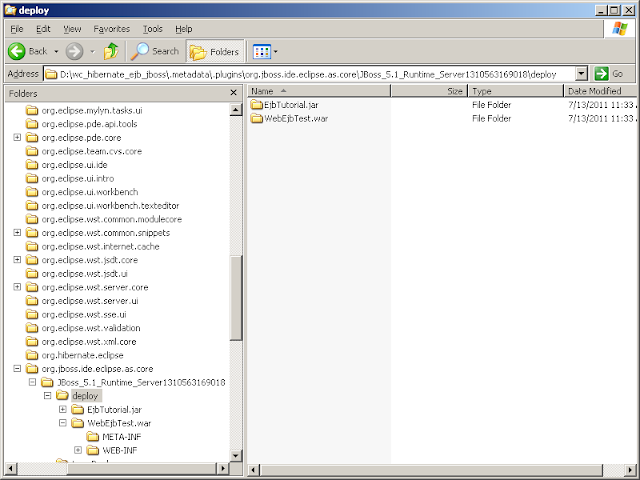Image resolution: width=640 pixels, height=480 pixels.
Task: Expand org.eclipse.pde.core tree node
Action: point(17,137)
